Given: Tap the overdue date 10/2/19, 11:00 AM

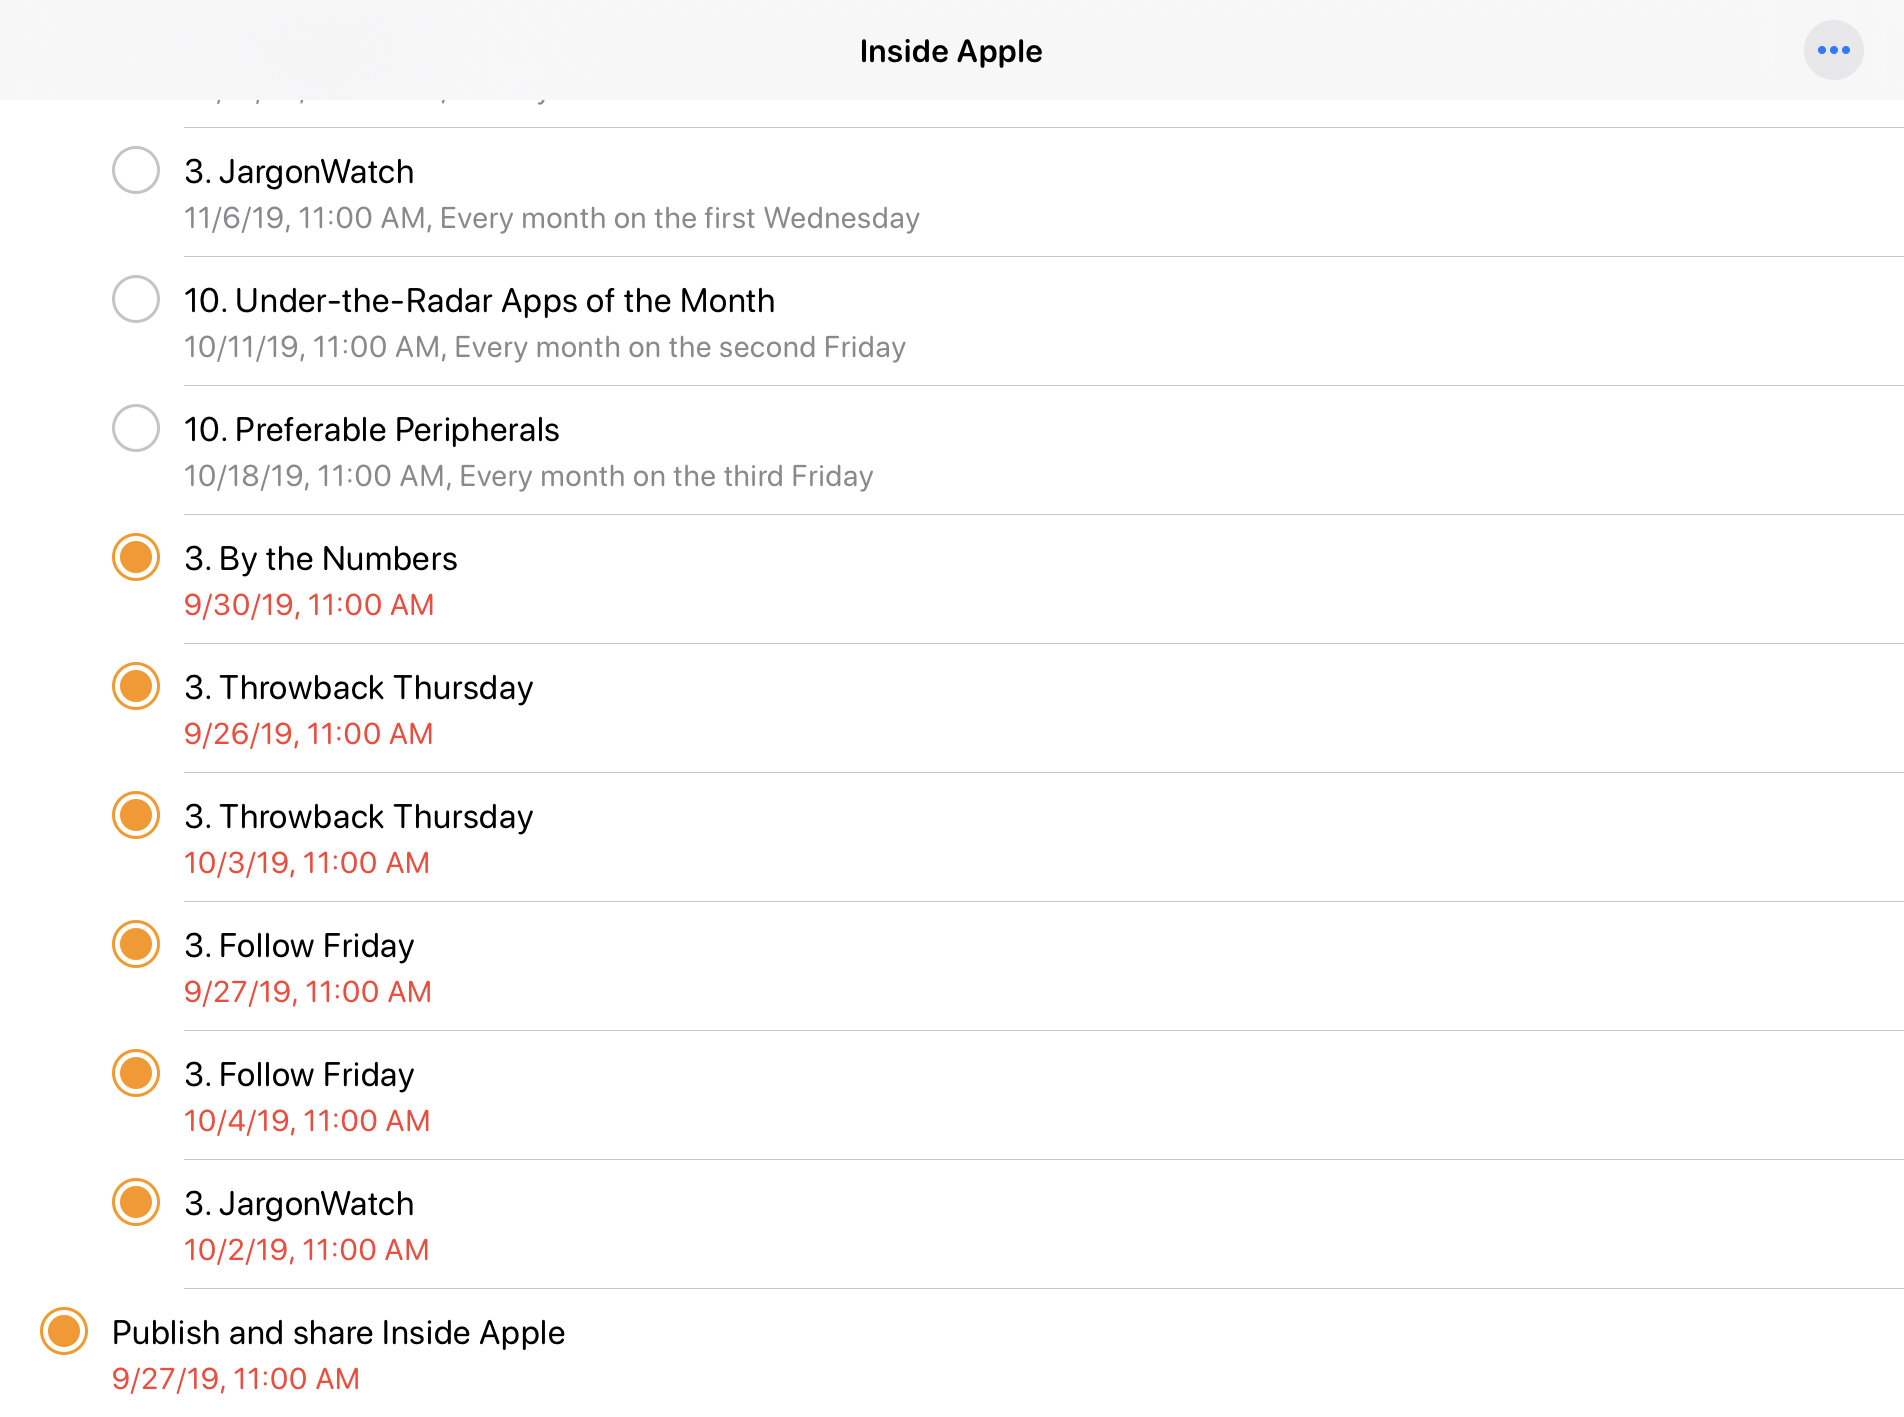Looking at the screenshot, I should pos(307,1250).
